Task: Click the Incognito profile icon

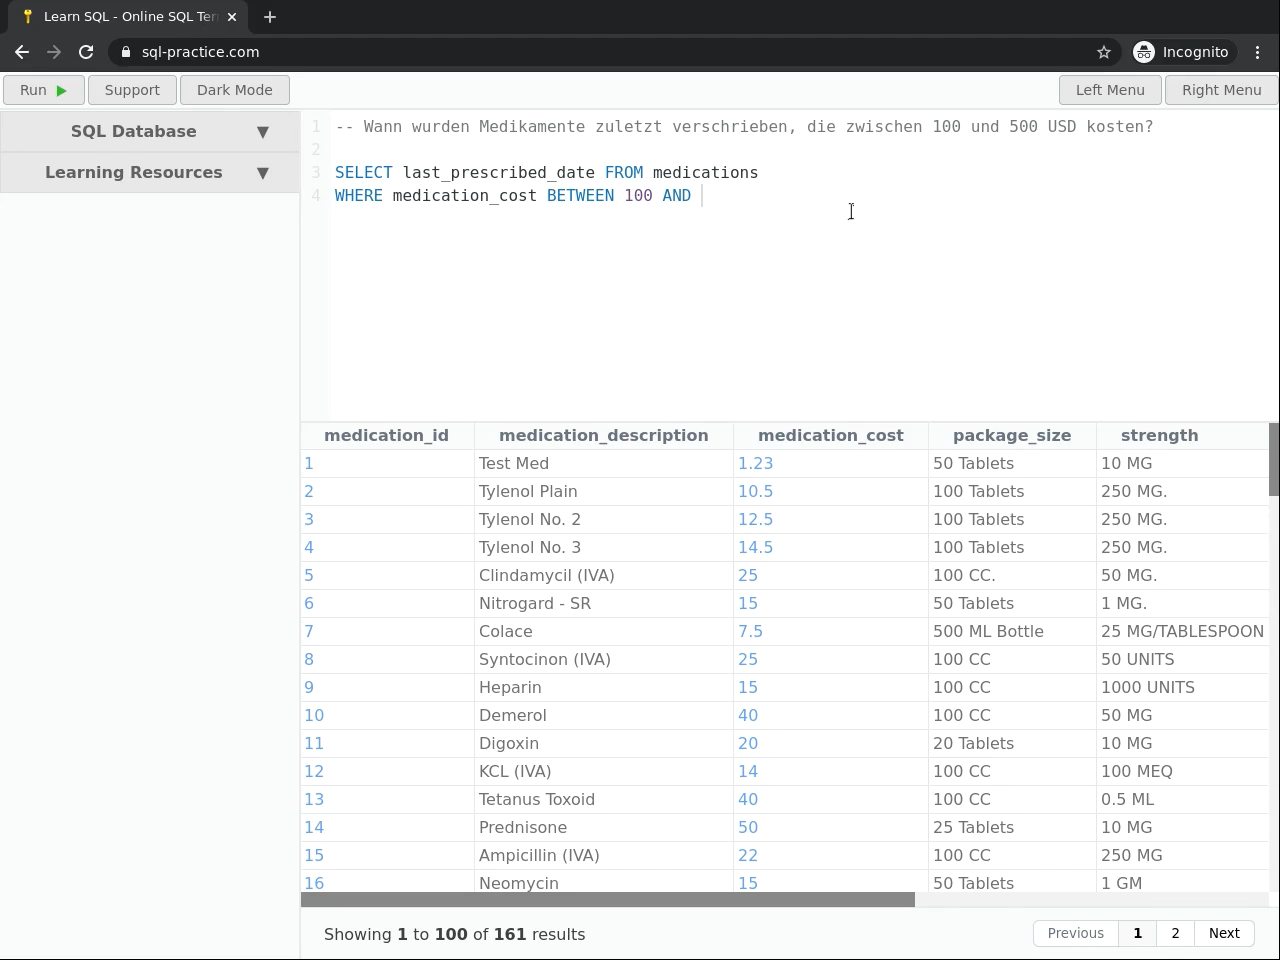Action: click(1144, 52)
